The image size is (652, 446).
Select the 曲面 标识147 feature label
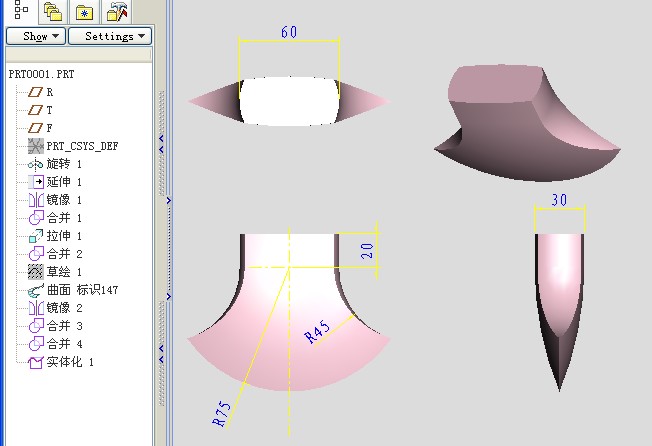tap(82, 290)
